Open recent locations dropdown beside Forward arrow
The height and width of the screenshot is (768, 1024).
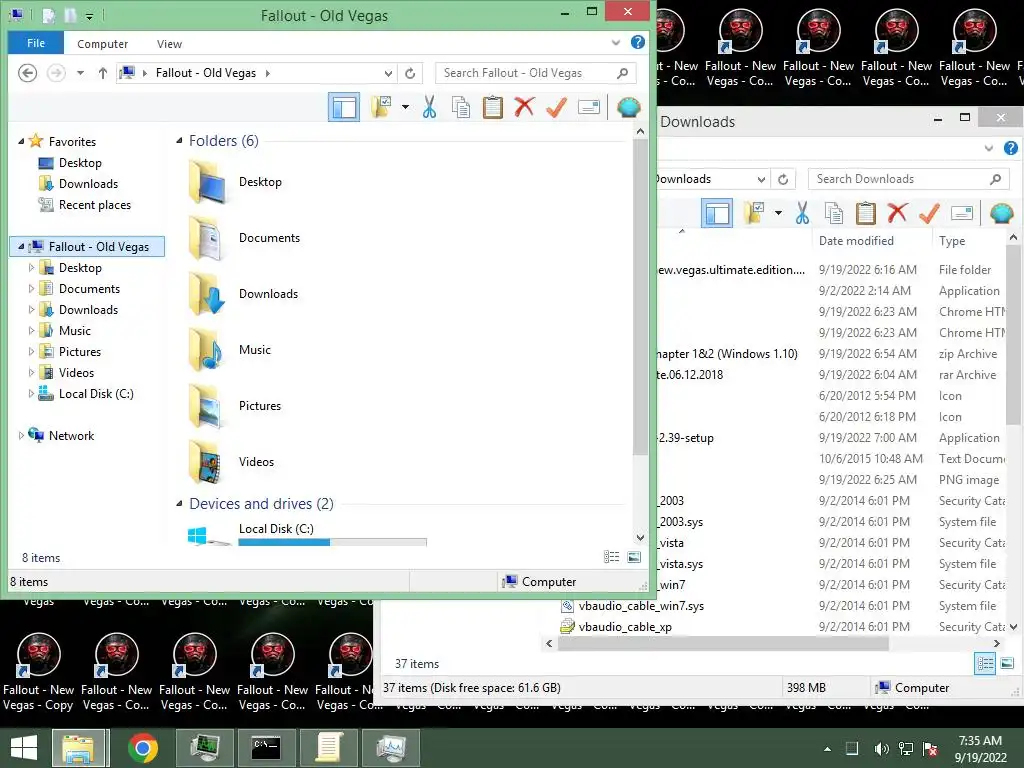[x=80, y=73]
